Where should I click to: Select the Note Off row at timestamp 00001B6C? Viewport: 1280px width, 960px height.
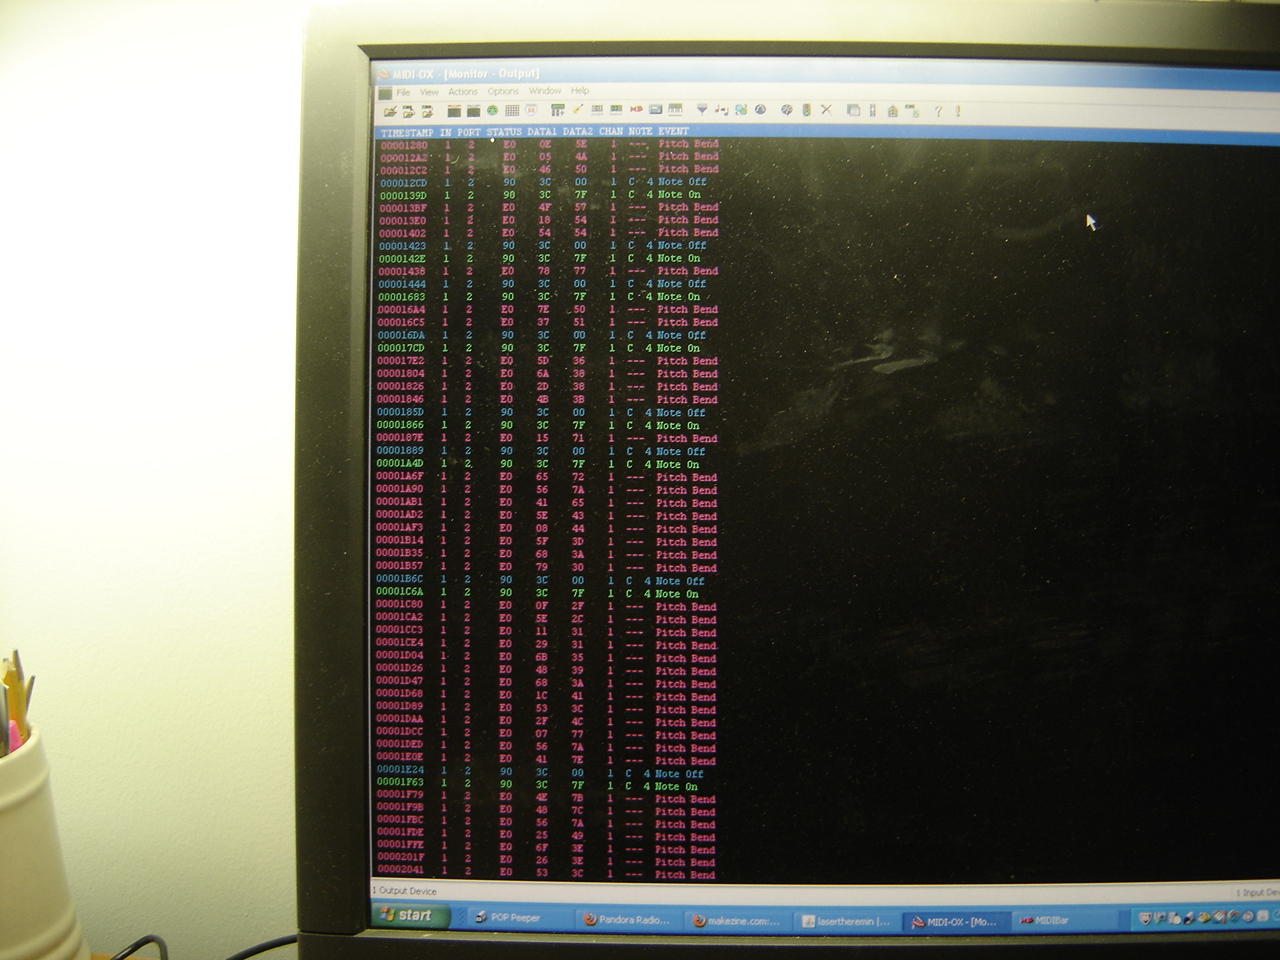click(x=542, y=580)
